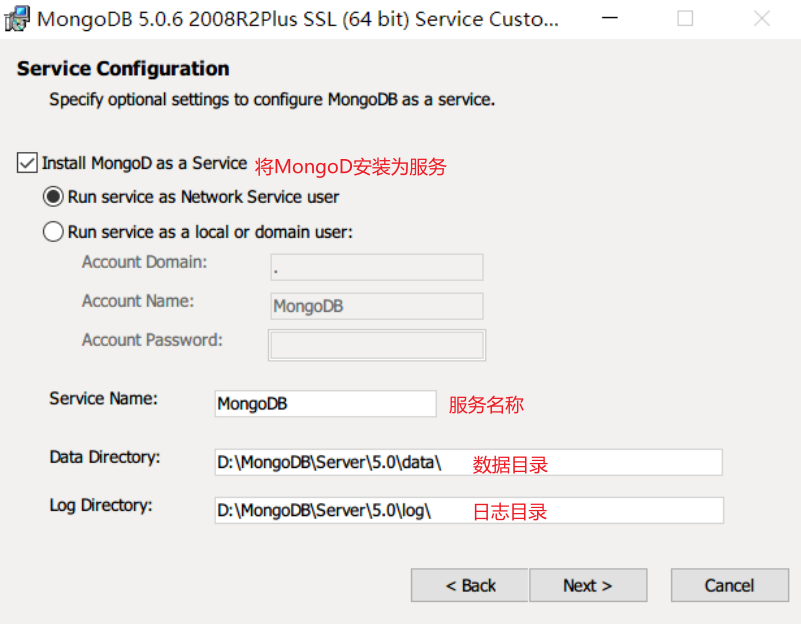Click the Log Directory label
This screenshot has height=624, width=801.
tap(101, 505)
